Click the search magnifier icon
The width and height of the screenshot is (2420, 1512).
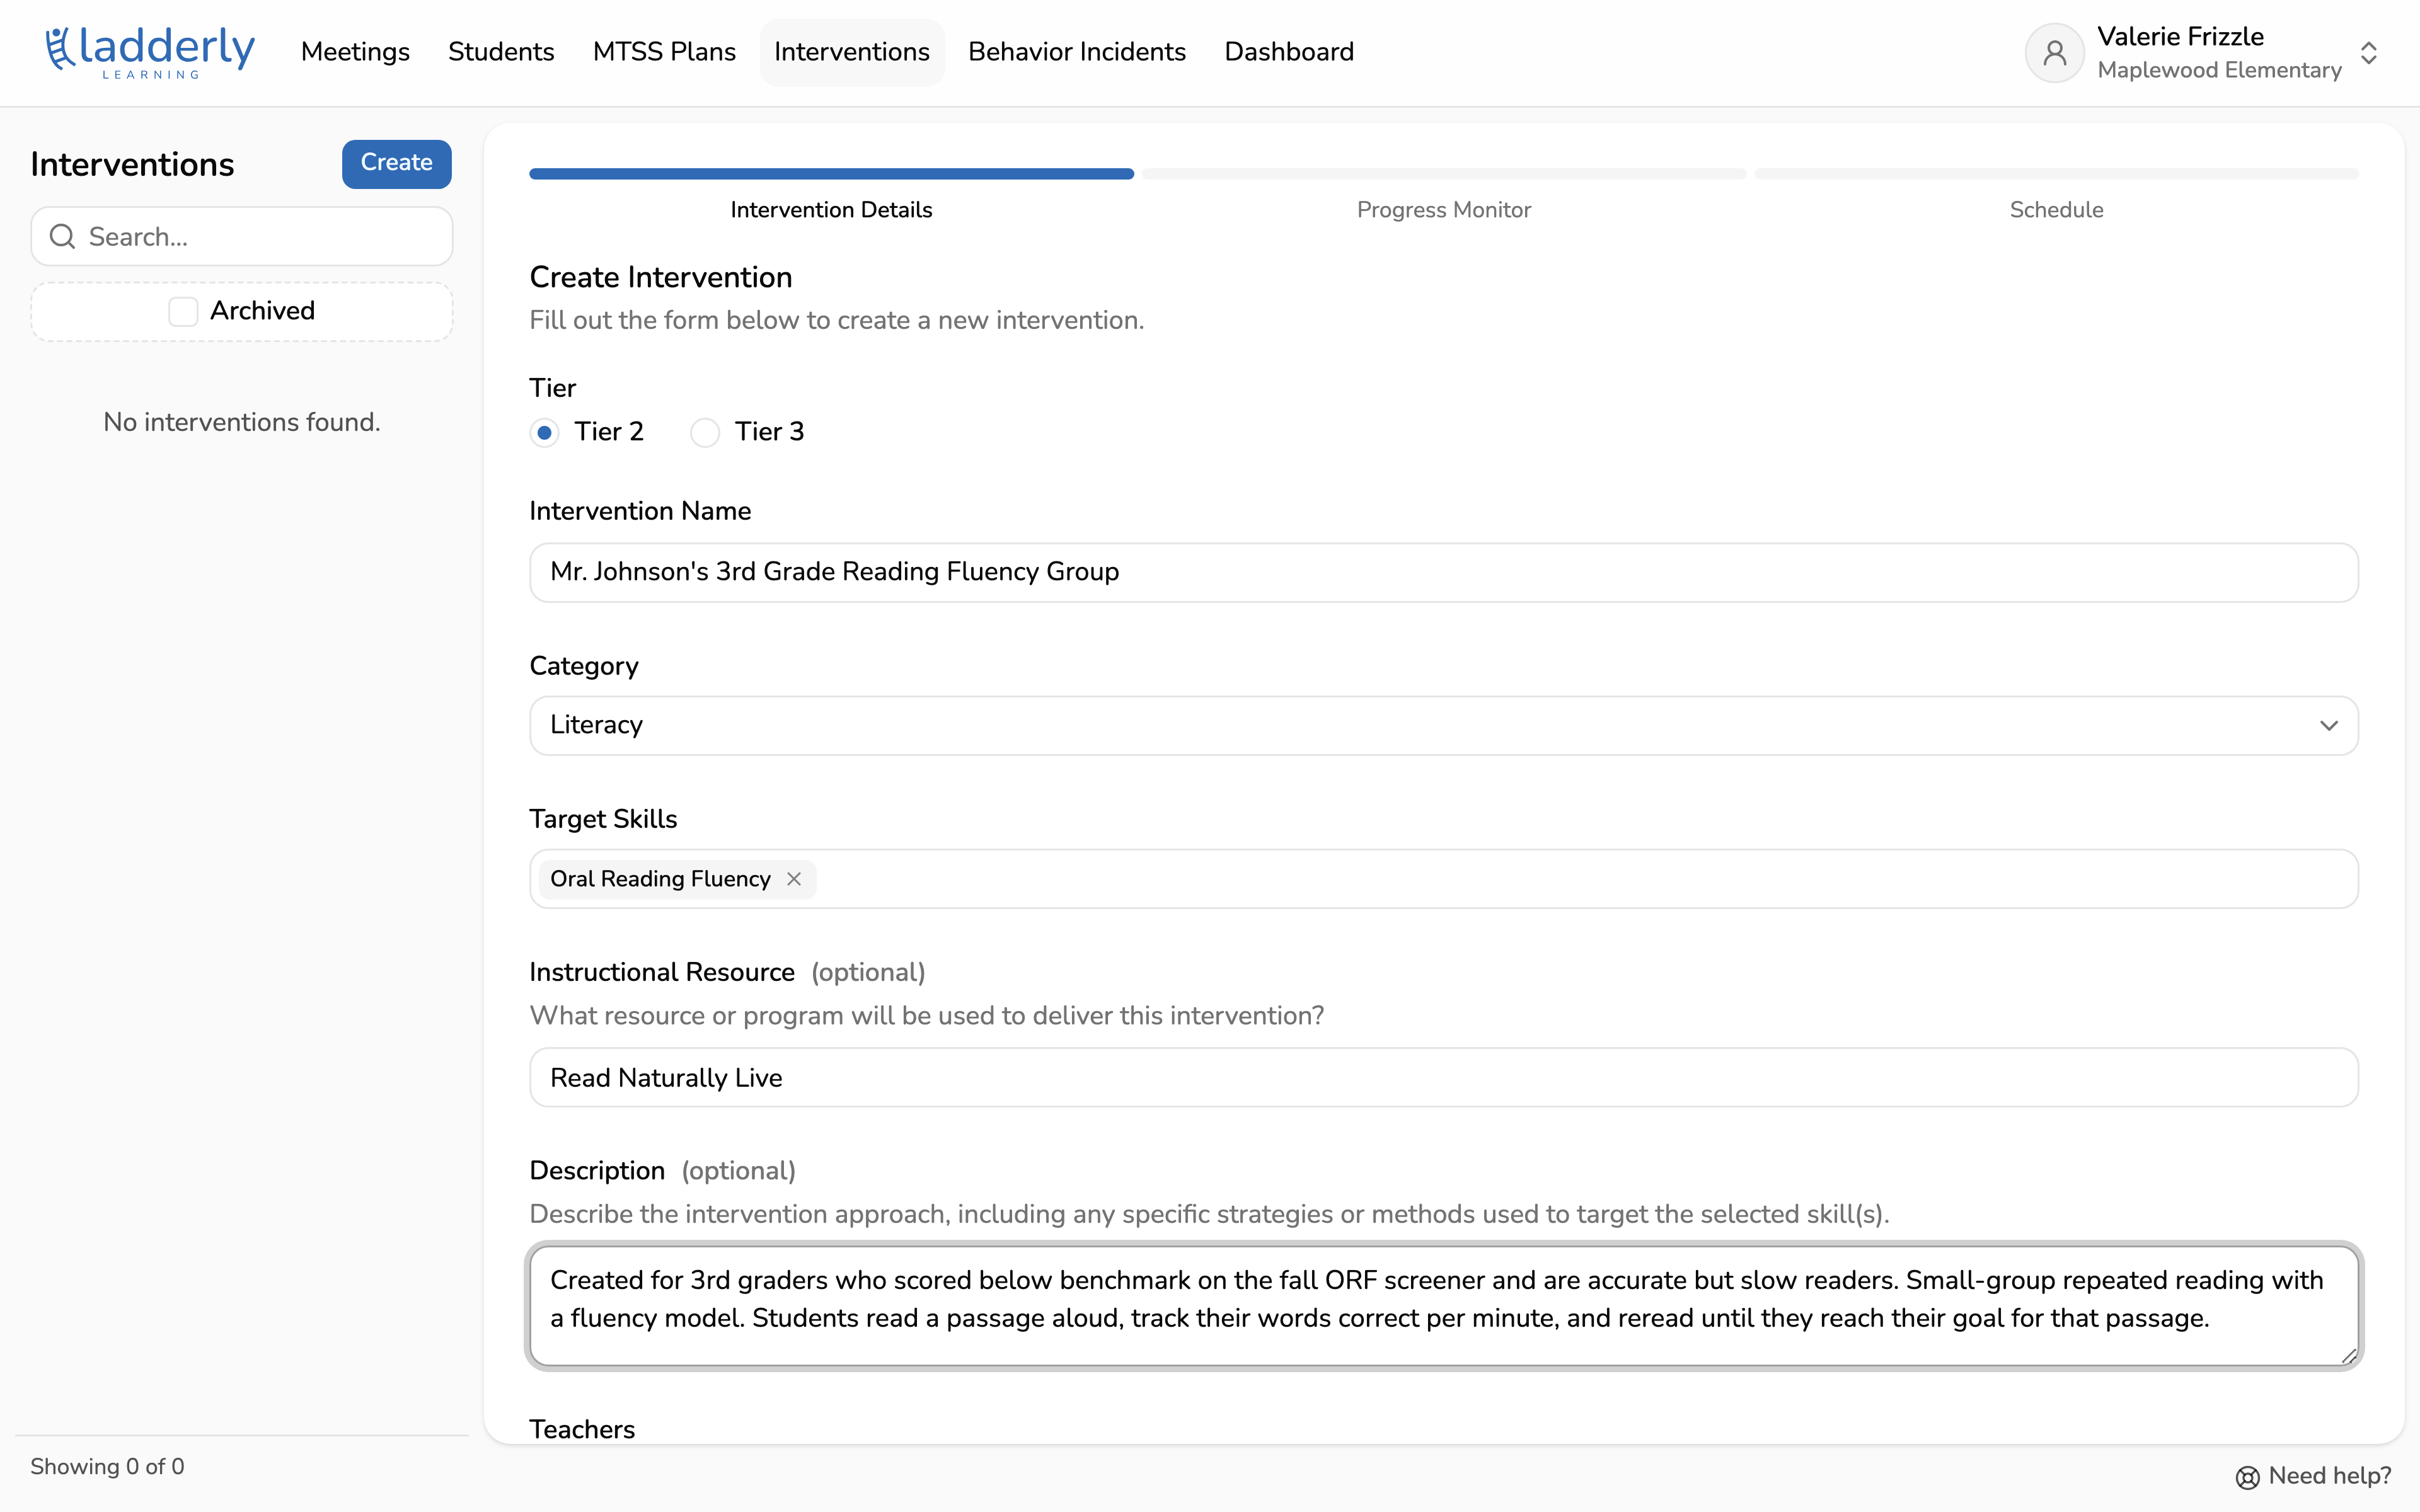[x=62, y=236]
